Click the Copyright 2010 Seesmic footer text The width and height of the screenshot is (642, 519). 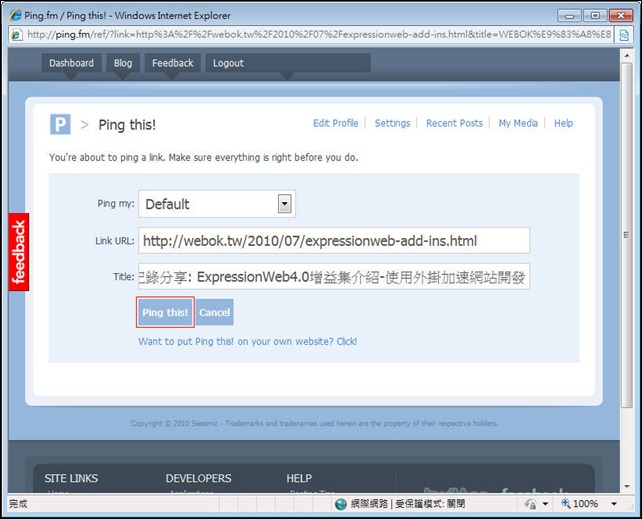pos(314,423)
